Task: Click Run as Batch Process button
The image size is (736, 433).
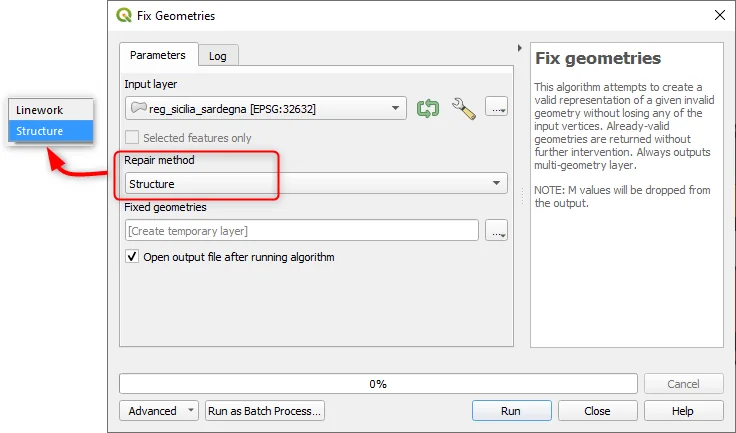Action: [x=264, y=411]
